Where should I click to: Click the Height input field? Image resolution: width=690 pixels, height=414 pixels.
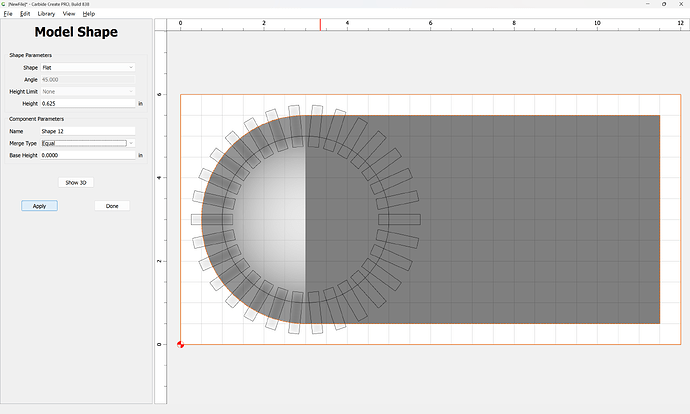tap(87, 103)
